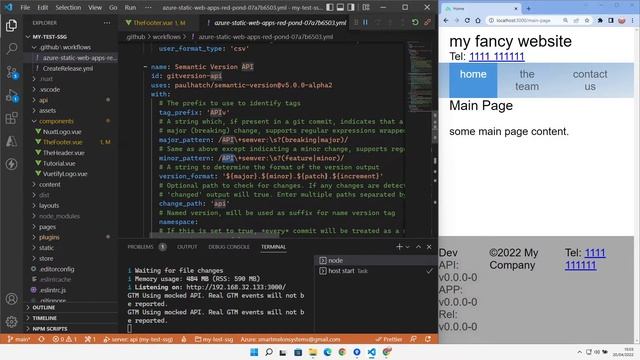640x360 pixels.
Task: Open the Chrome three-dot menu
Action: [x=633, y=20]
